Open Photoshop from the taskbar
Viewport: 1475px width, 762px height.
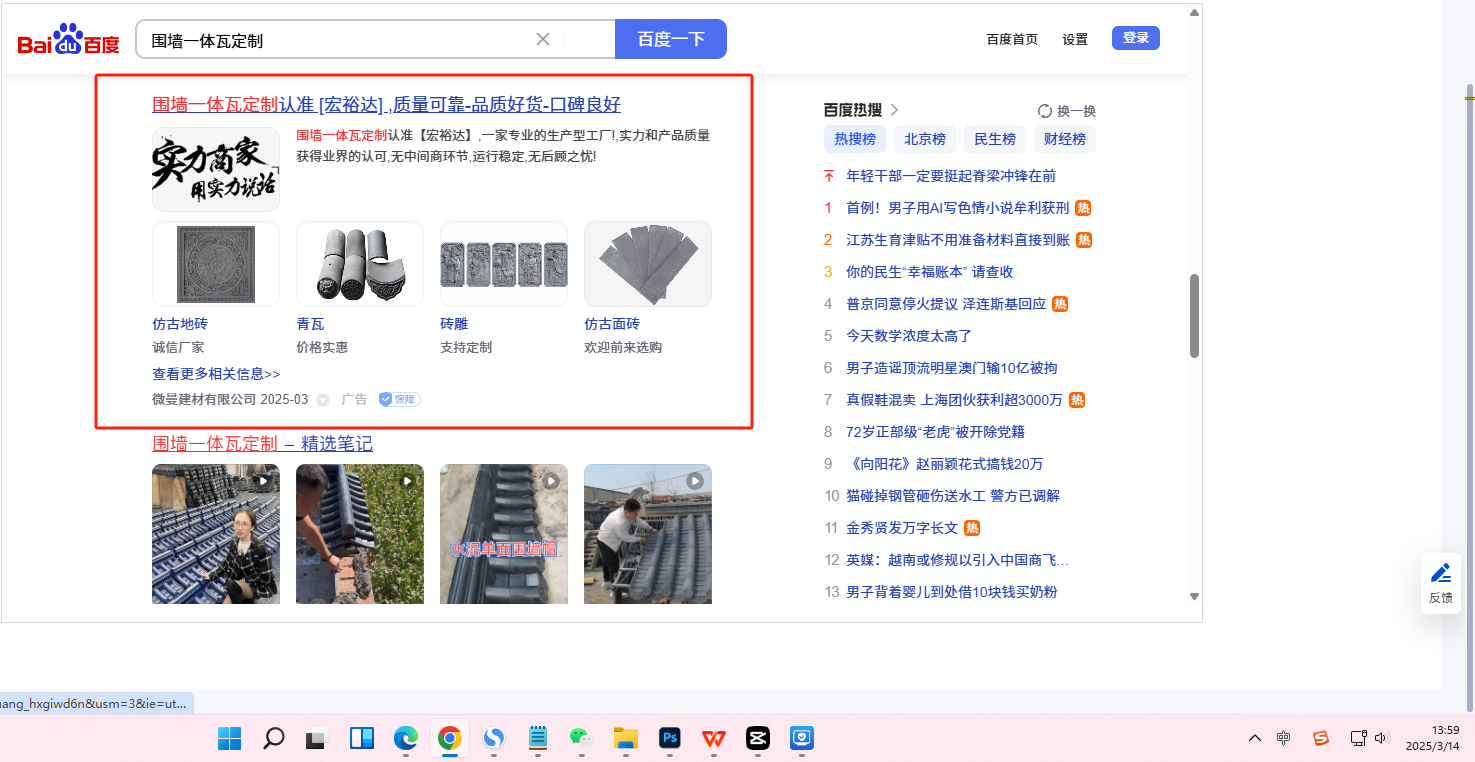tap(670, 739)
